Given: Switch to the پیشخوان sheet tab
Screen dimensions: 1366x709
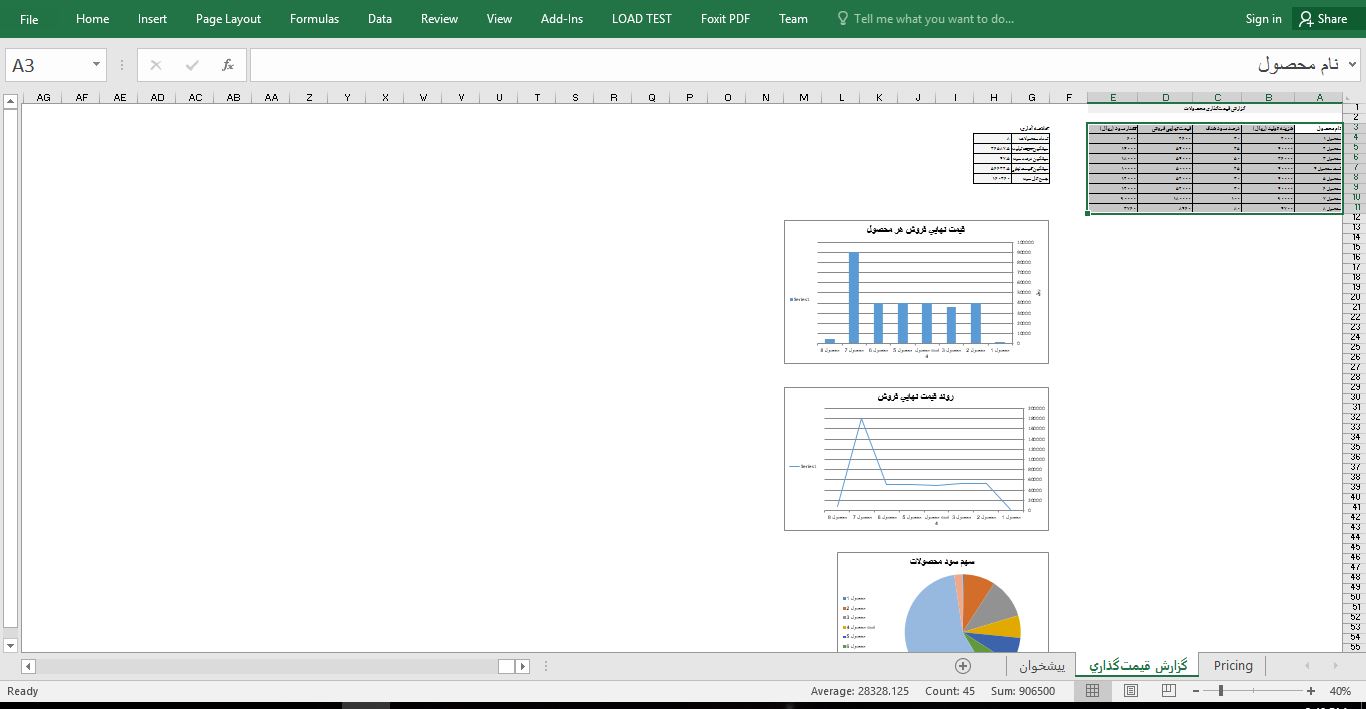Looking at the screenshot, I should (1042, 666).
